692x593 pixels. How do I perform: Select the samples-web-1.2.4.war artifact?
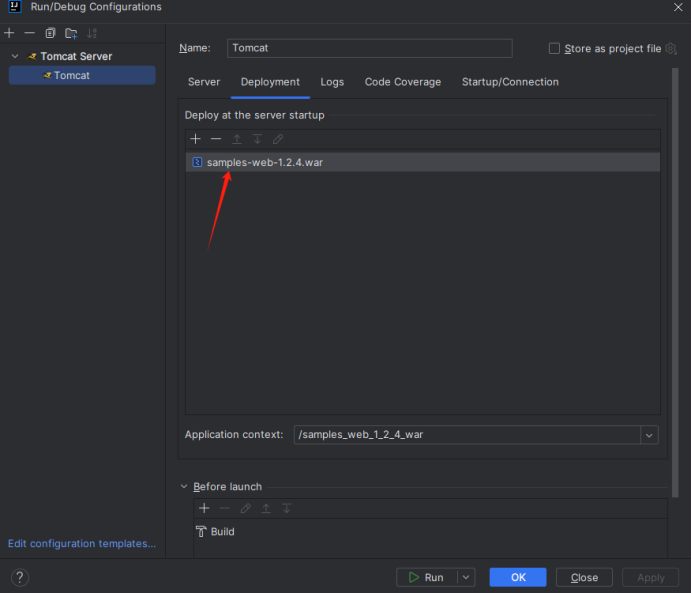coord(264,162)
